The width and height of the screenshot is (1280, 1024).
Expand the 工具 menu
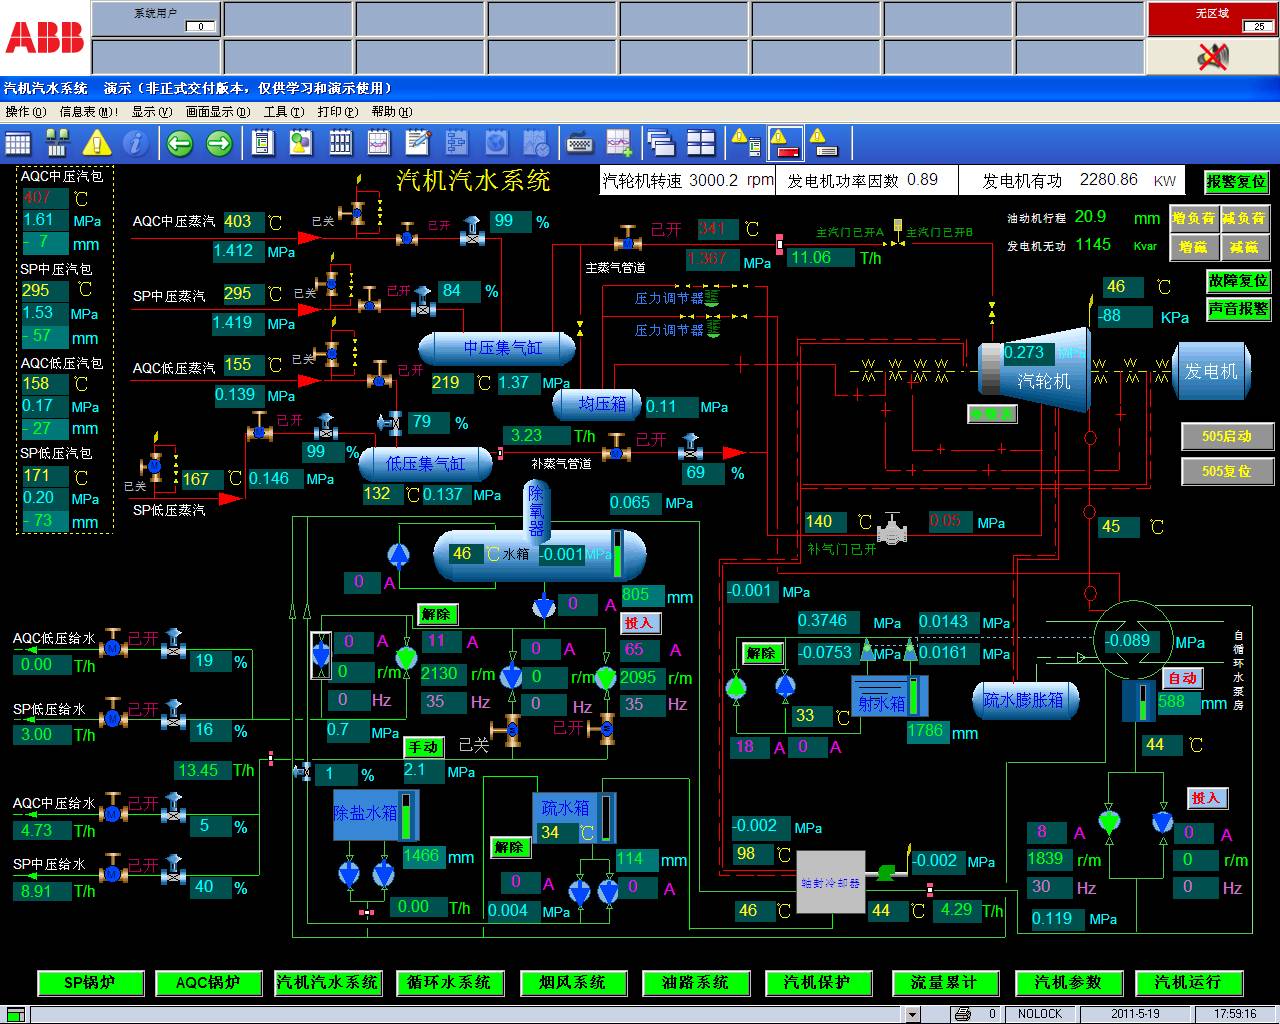tap(283, 112)
